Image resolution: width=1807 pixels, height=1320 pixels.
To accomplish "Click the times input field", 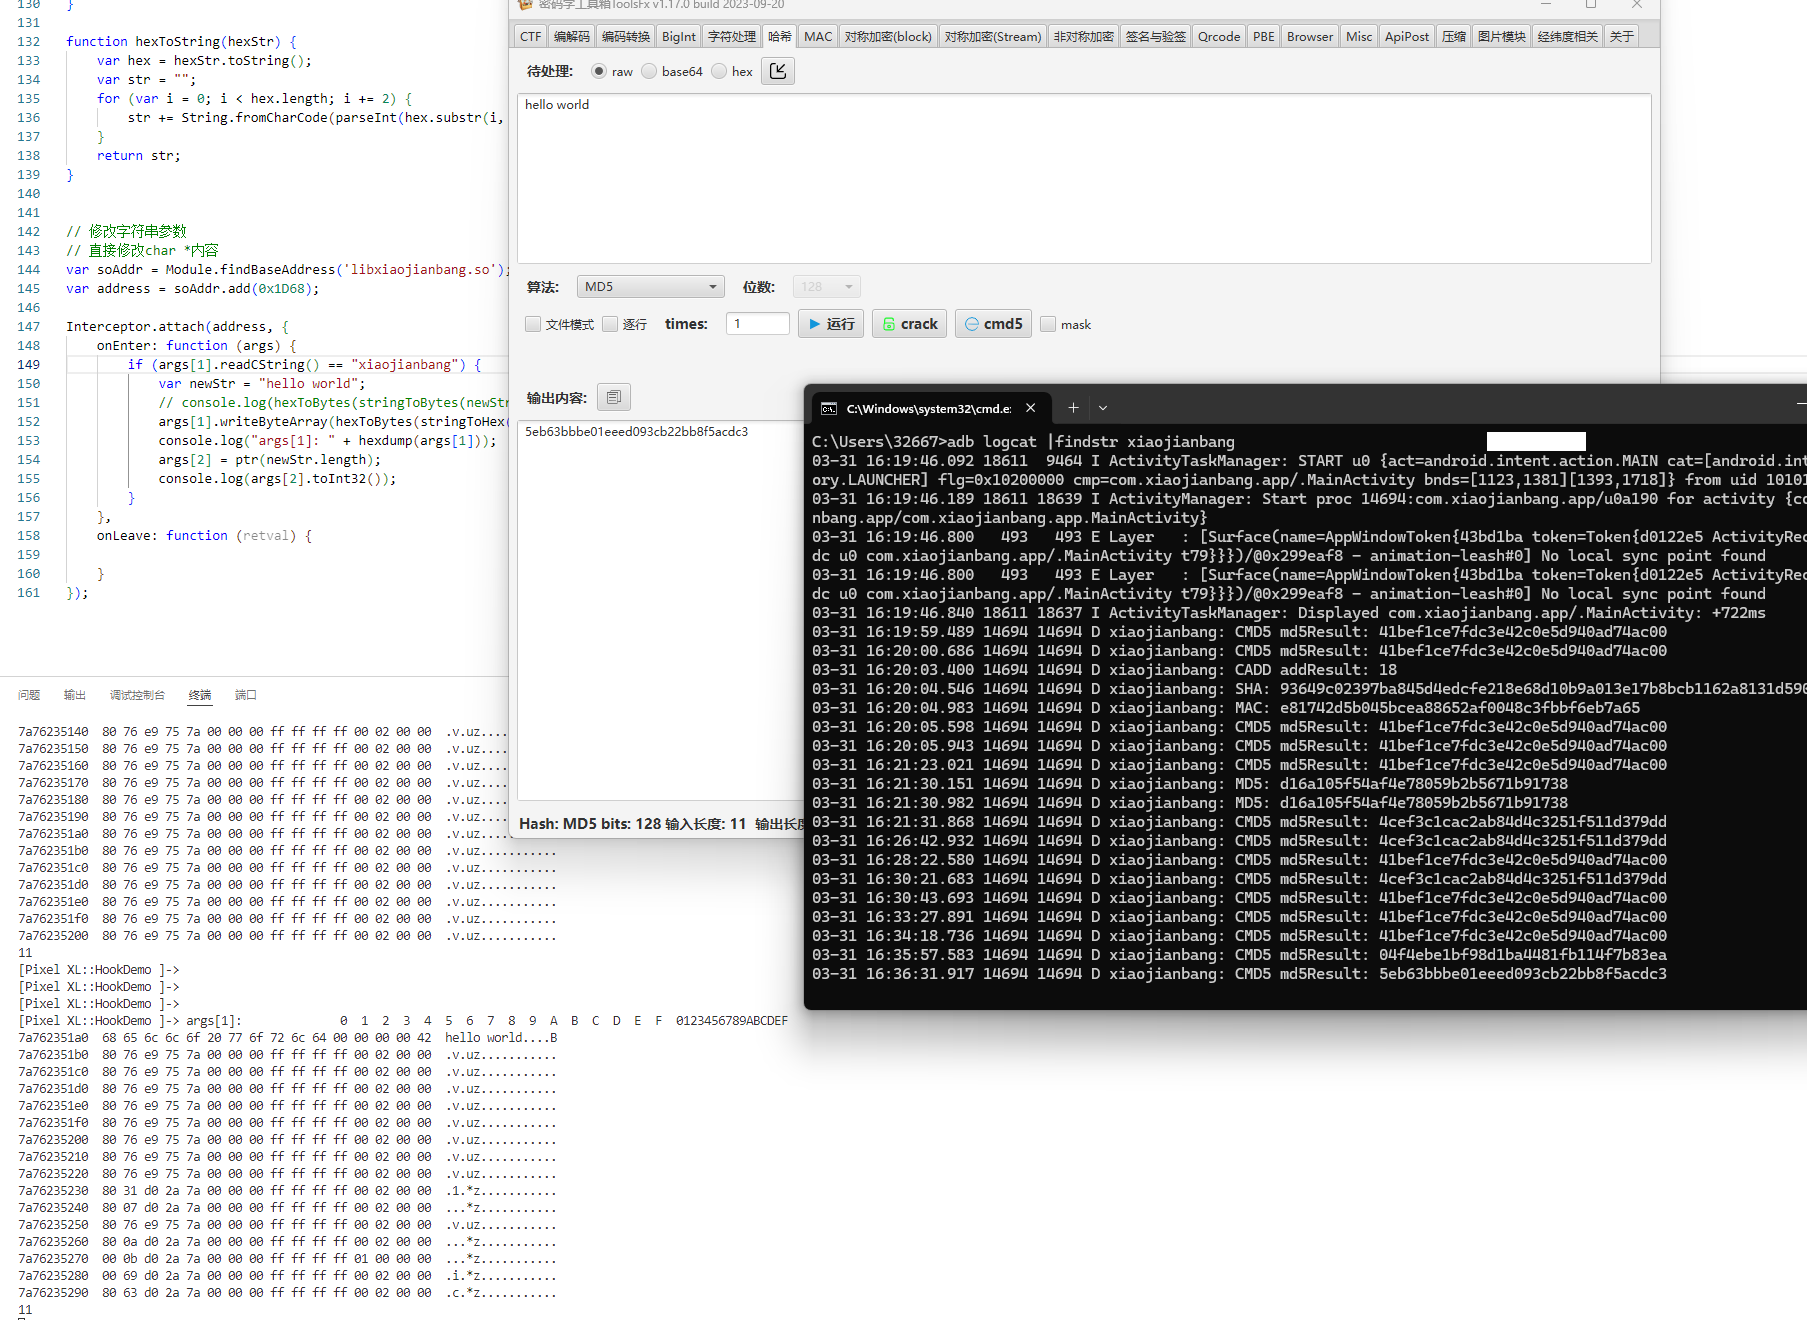I will pos(758,324).
